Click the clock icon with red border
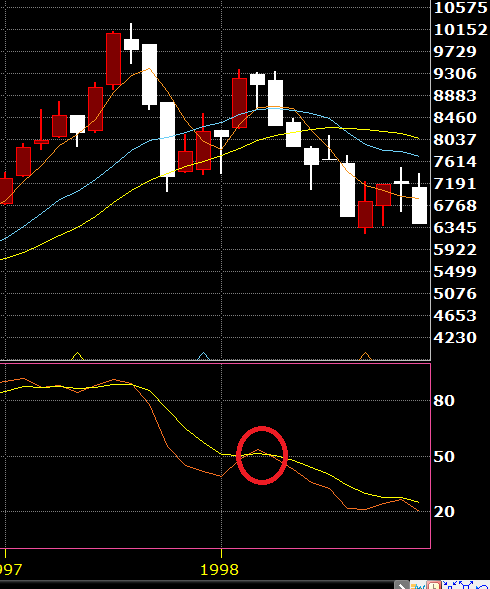Image resolution: width=490 pixels, height=589 pixels. [434, 585]
